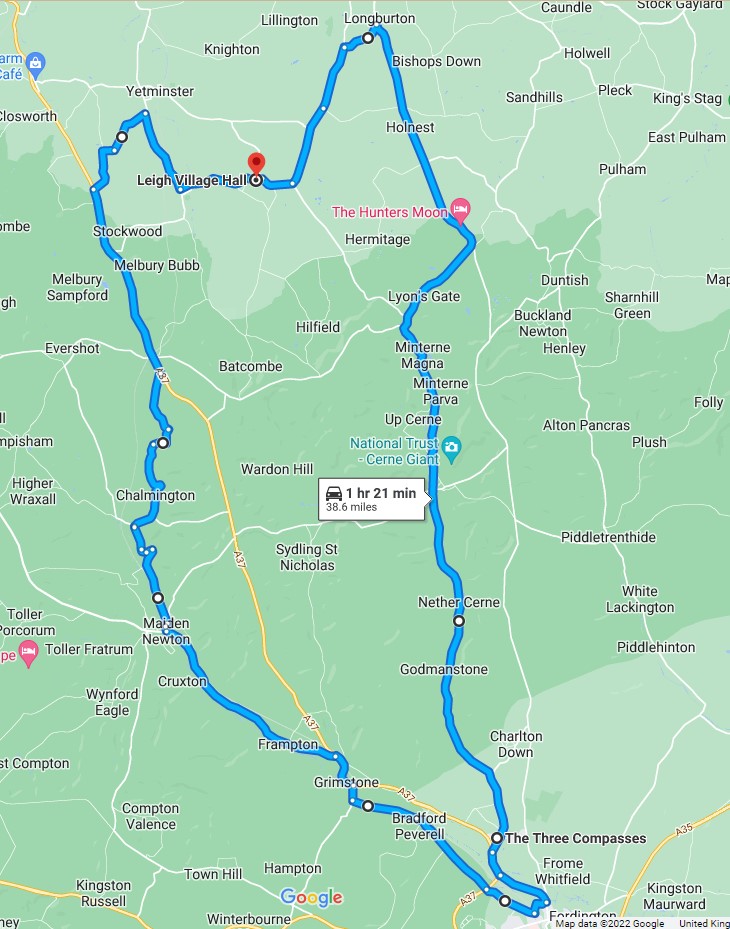
Task: Open the 1 hr 21 min route info box
Action: [x=372, y=499]
